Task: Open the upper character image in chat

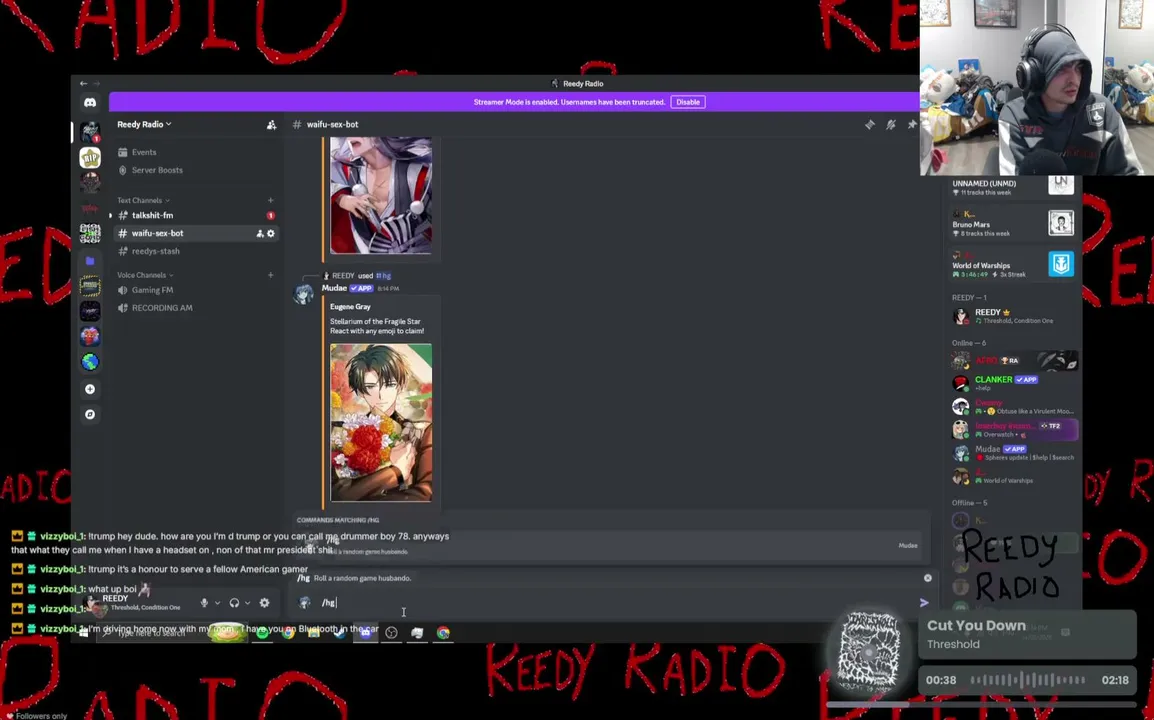Action: (381, 196)
